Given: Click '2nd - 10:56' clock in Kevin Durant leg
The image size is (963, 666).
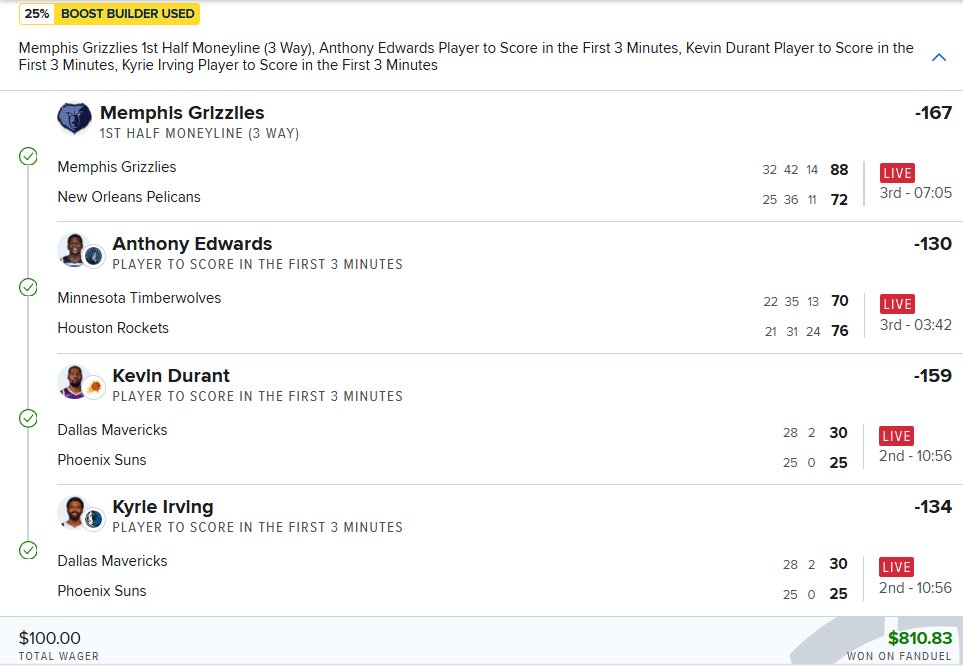Looking at the screenshot, I should coord(915,456).
